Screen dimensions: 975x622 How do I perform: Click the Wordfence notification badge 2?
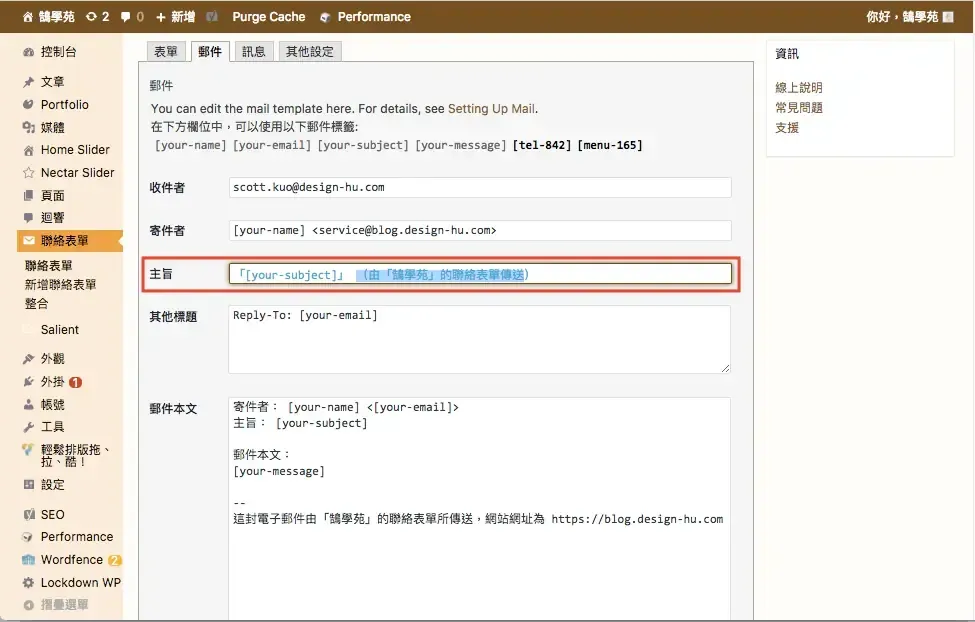(x=114, y=560)
